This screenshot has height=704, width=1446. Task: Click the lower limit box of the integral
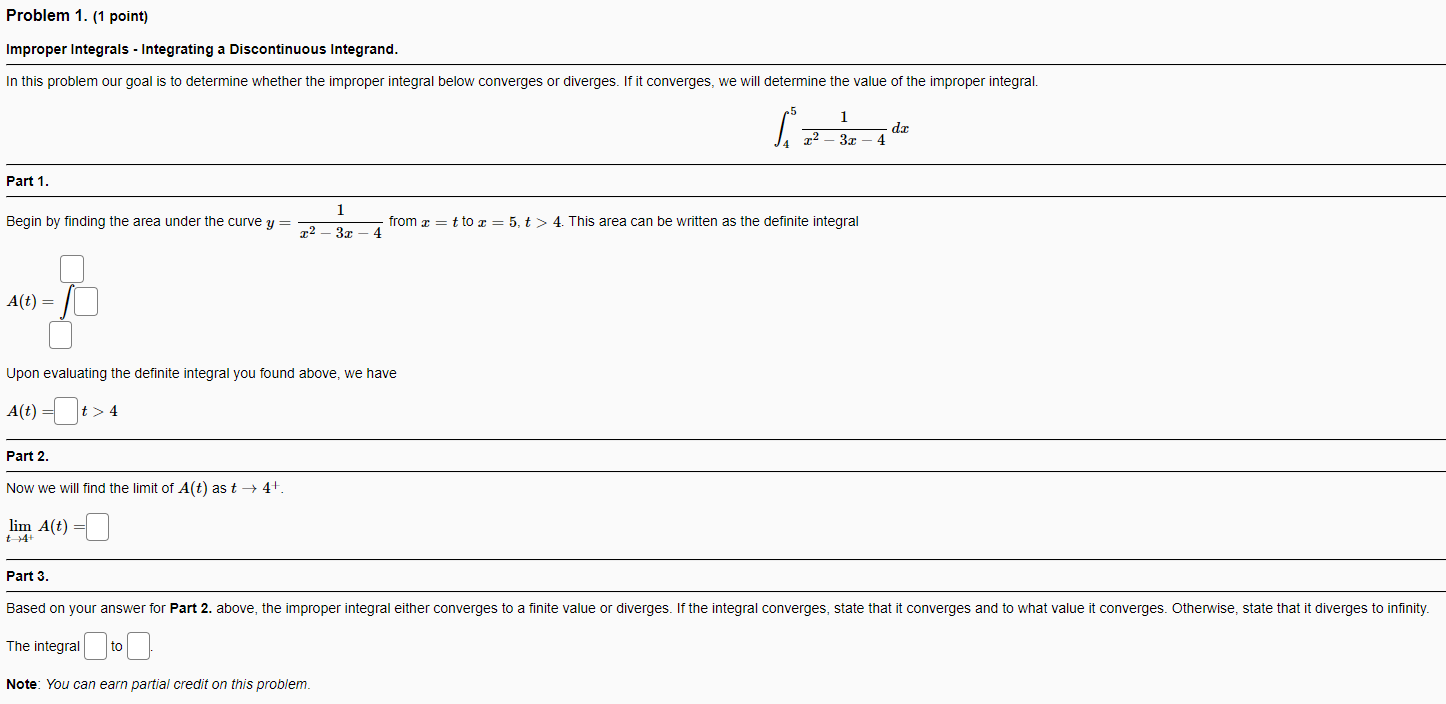coord(60,335)
